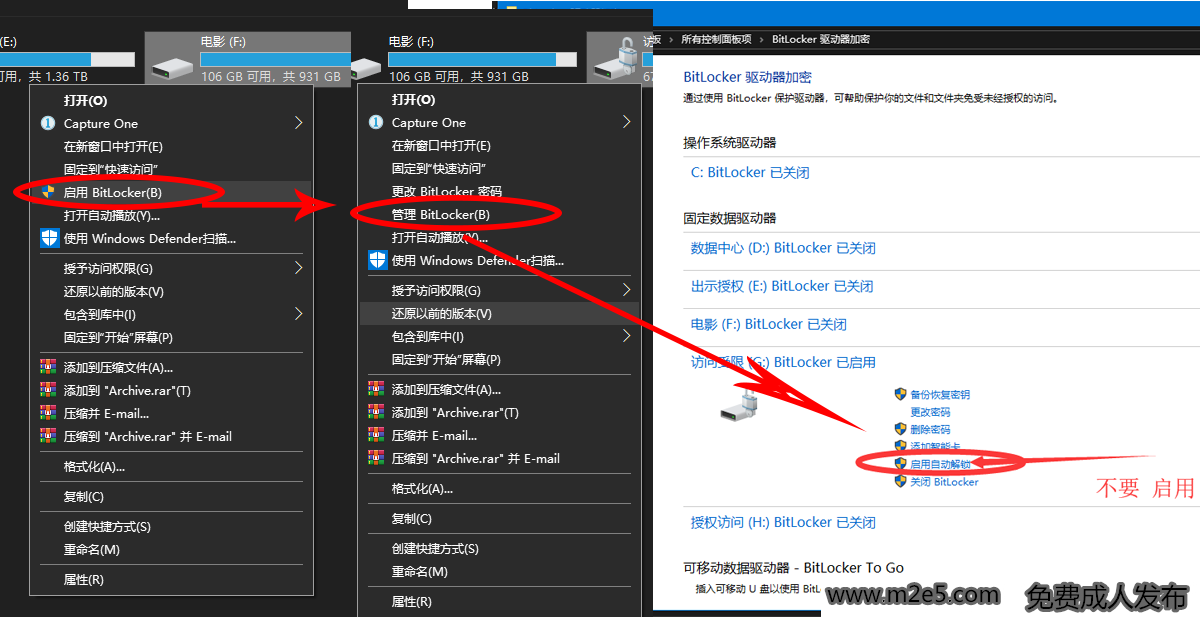This screenshot has height=617, width=1200.
Task: Click the 备份恢复密钥 link
Action: 940,394
